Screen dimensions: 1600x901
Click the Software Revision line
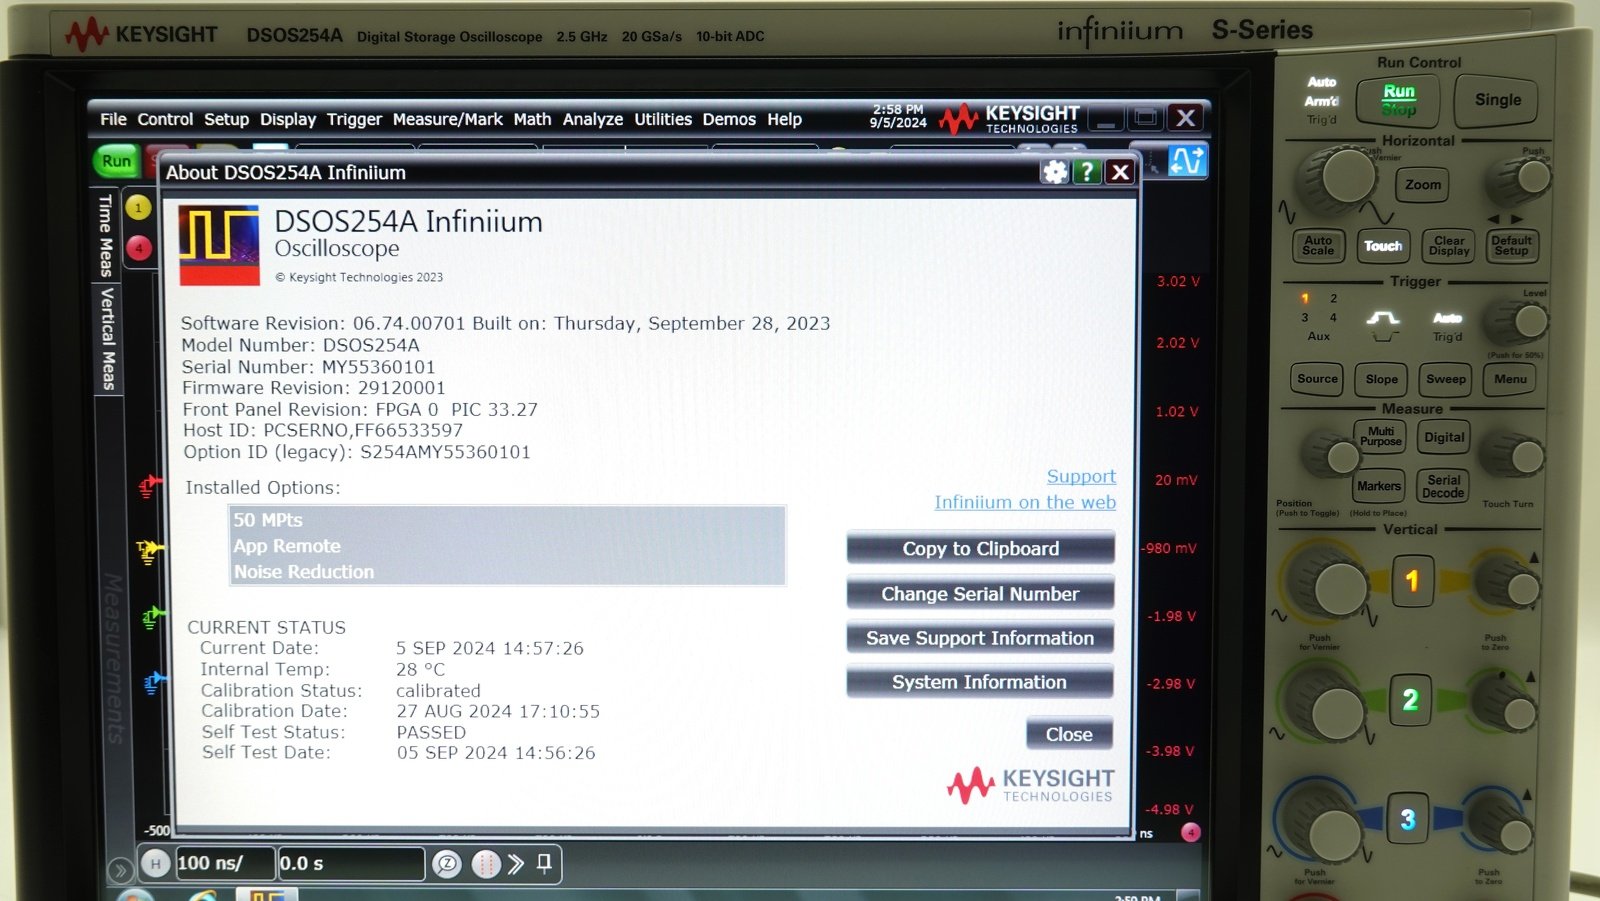point(505,323)
